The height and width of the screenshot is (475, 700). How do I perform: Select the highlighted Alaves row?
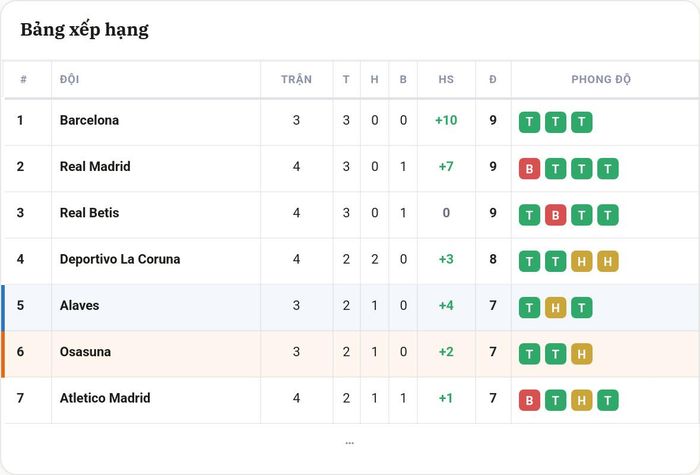[350, 308]
